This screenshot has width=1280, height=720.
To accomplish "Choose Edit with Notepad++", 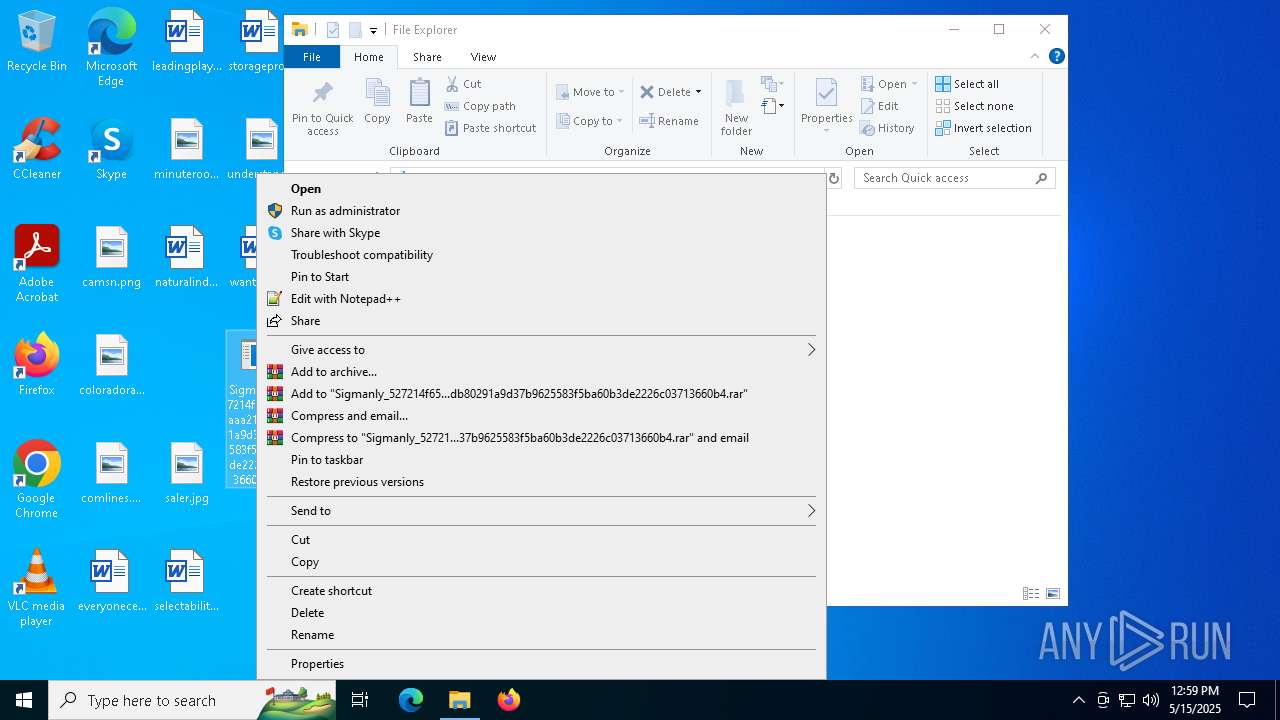I will pyautogui.click(x=541, y=299).
